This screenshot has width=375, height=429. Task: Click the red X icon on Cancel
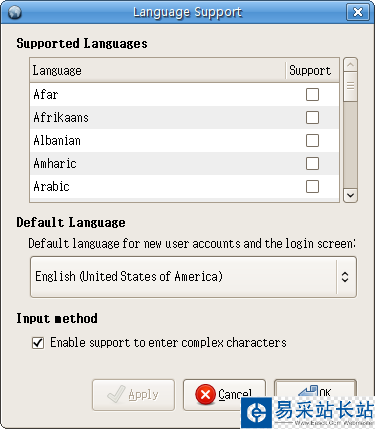pos(205,394)
